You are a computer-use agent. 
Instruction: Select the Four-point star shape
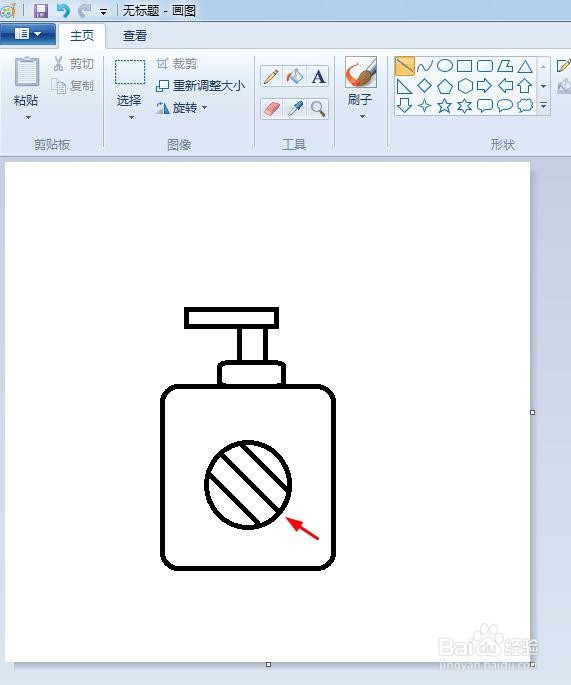424,106
